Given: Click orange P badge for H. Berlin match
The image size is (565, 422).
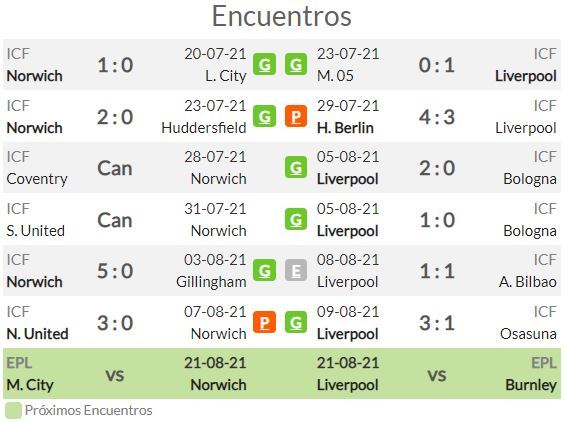Looking at the screenshot, I should tap(296, 116).
